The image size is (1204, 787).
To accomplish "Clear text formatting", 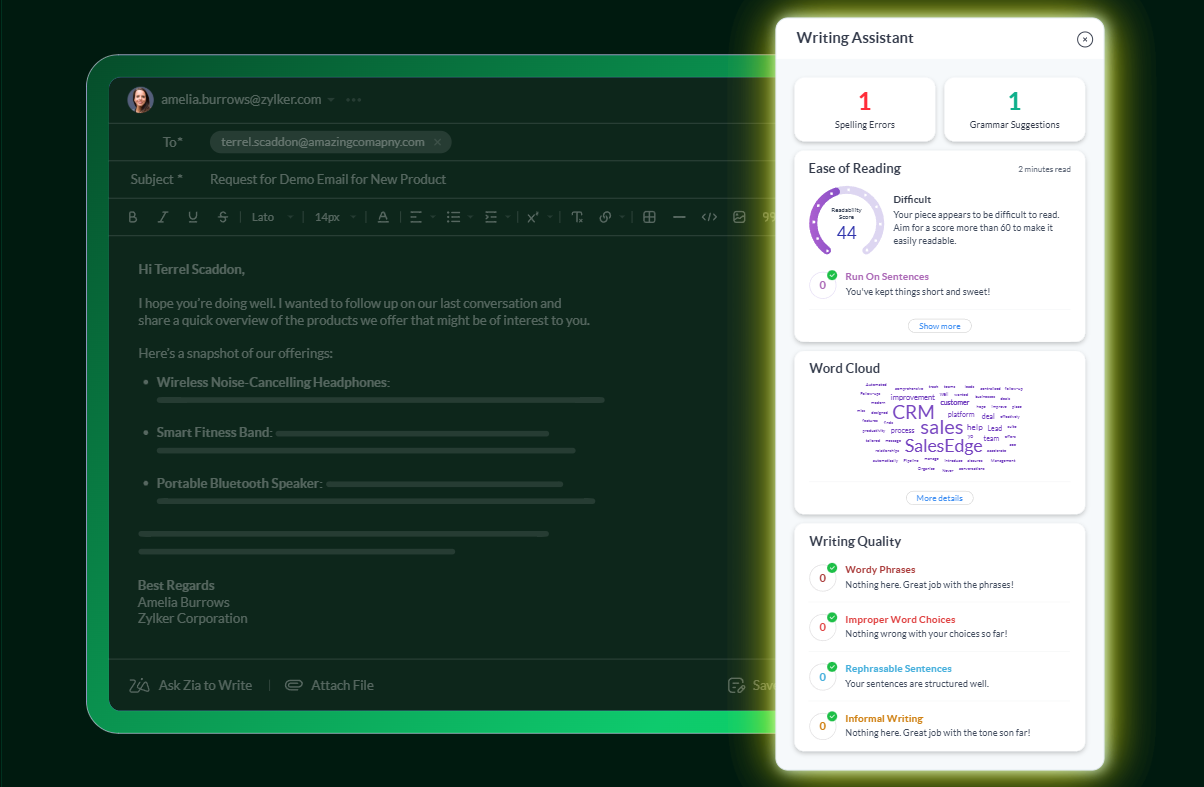I will [x=577, y=217].
